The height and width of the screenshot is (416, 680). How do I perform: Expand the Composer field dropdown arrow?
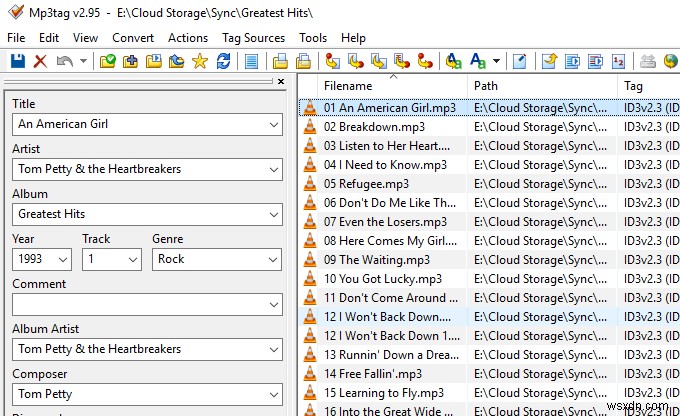[274, 395]
